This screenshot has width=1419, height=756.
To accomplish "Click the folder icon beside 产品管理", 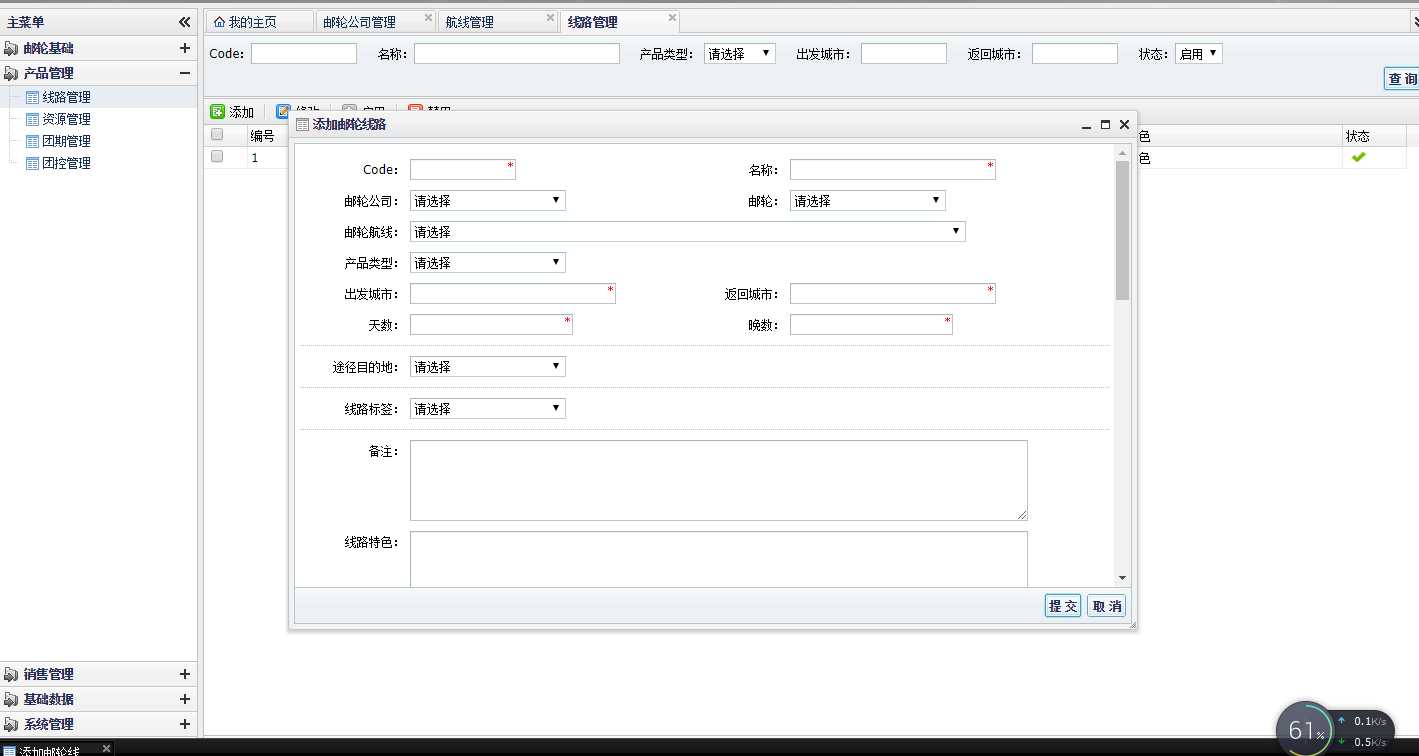I will [11, 73].
